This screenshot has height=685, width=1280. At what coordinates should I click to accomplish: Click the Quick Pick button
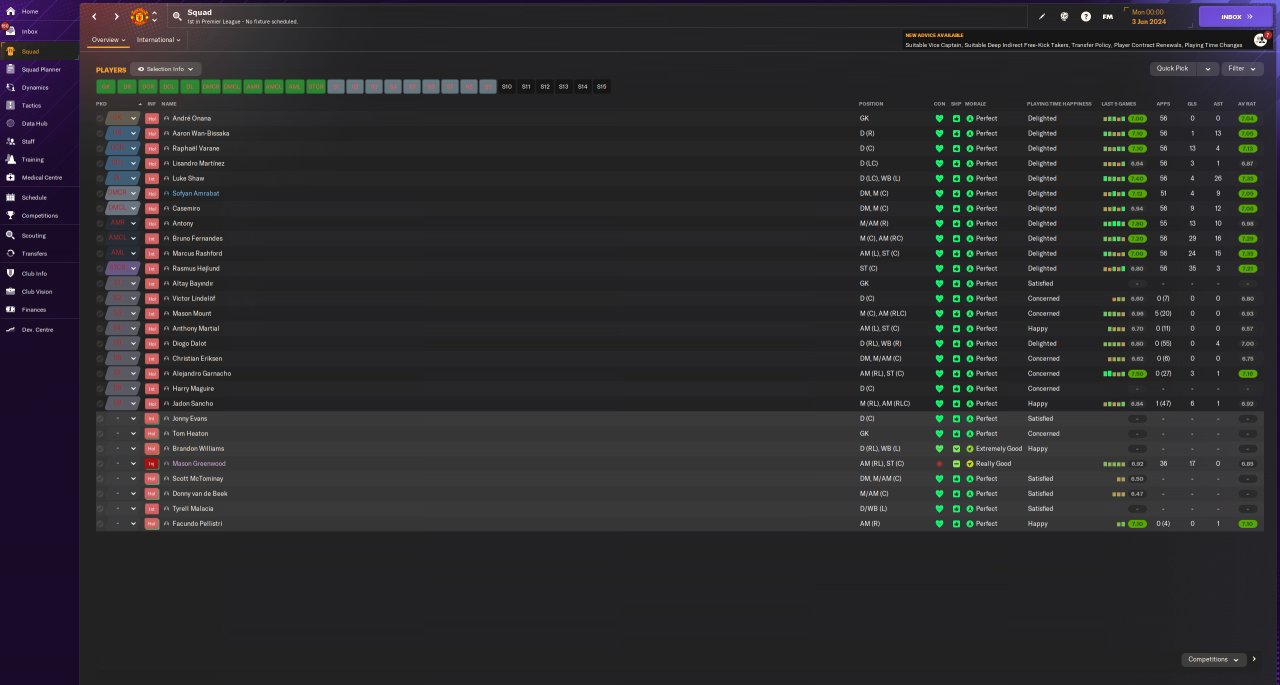click(1173, 69)
